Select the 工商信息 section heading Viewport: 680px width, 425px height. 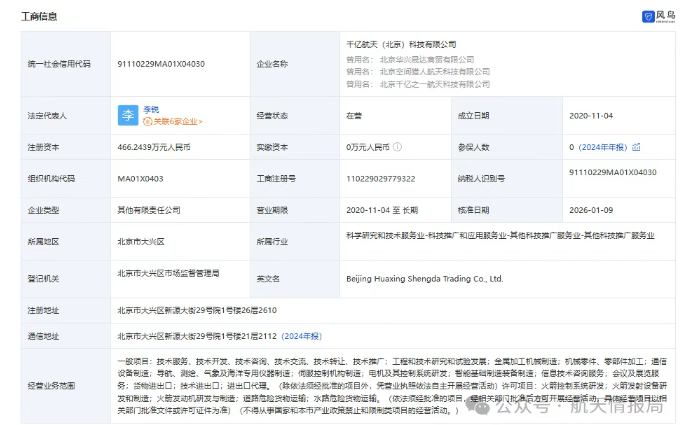click(39, 16)
